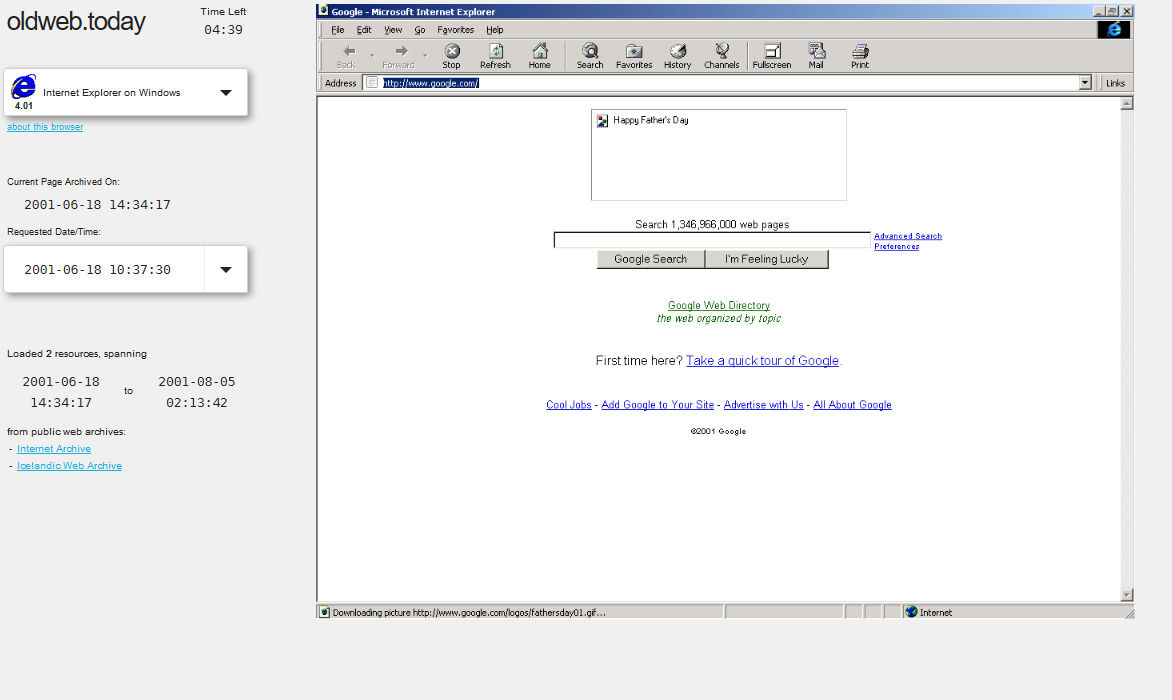Screen dimensions: 1172x700
Task: Open the Go menu
Action: coord(419,30)
